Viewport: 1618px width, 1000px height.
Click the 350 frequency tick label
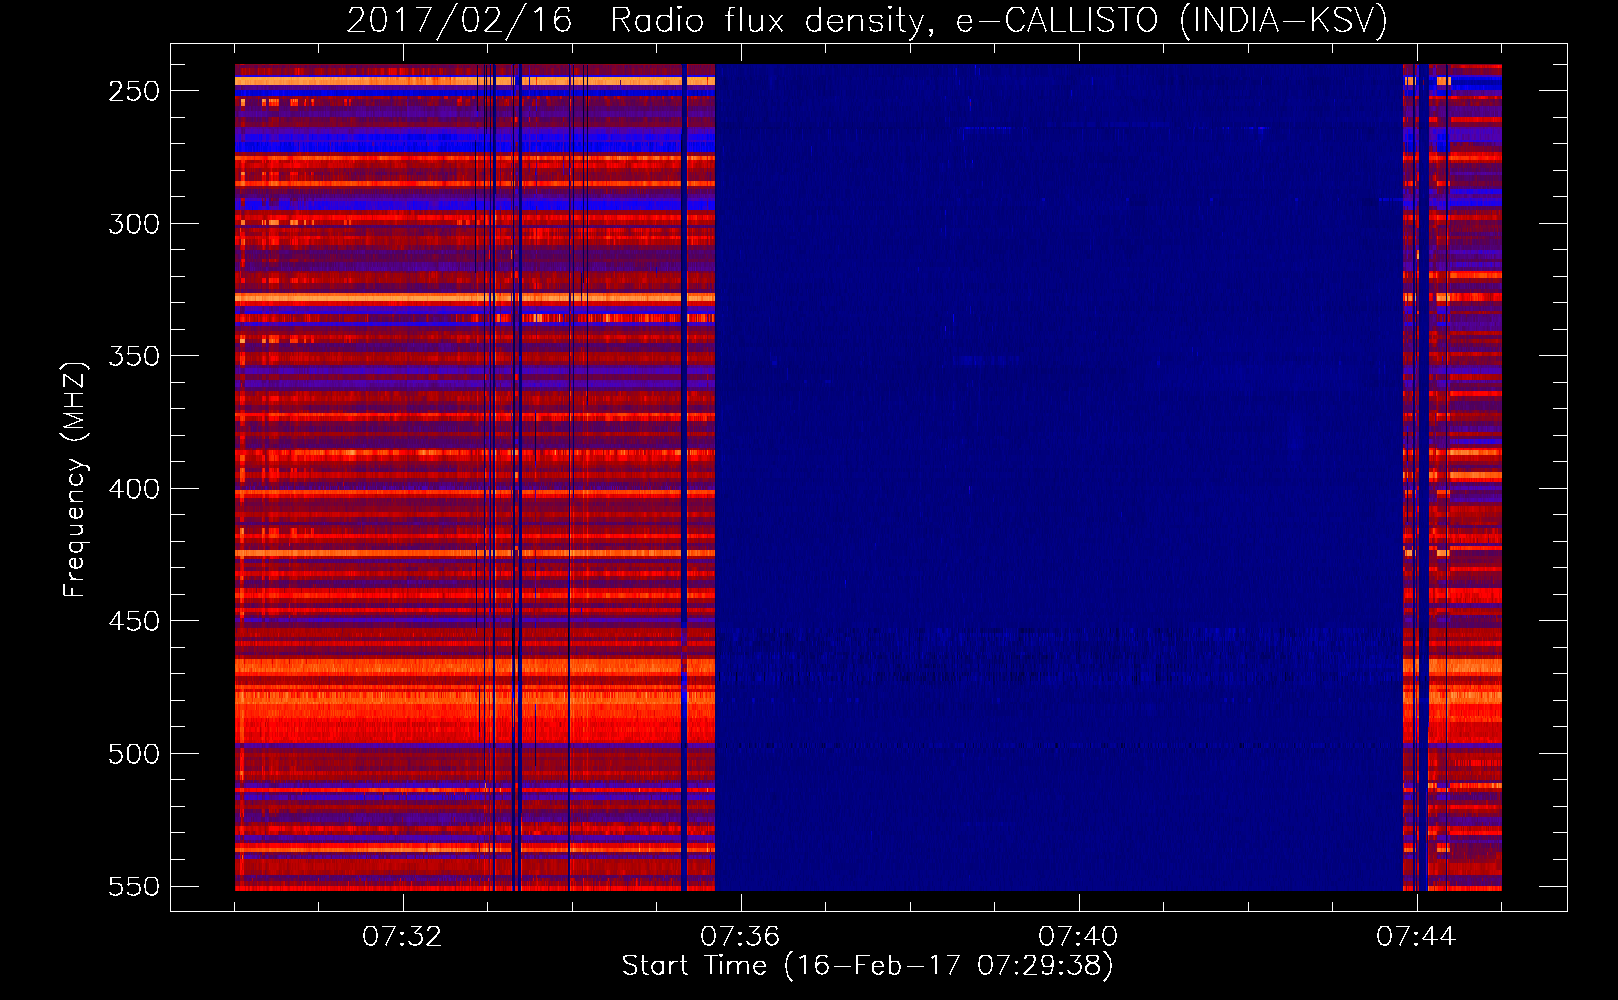[x=134, y=356]
